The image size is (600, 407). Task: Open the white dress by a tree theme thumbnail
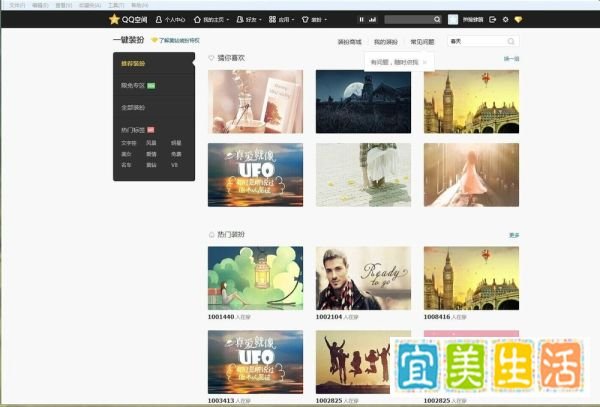[x=363, y=175]
